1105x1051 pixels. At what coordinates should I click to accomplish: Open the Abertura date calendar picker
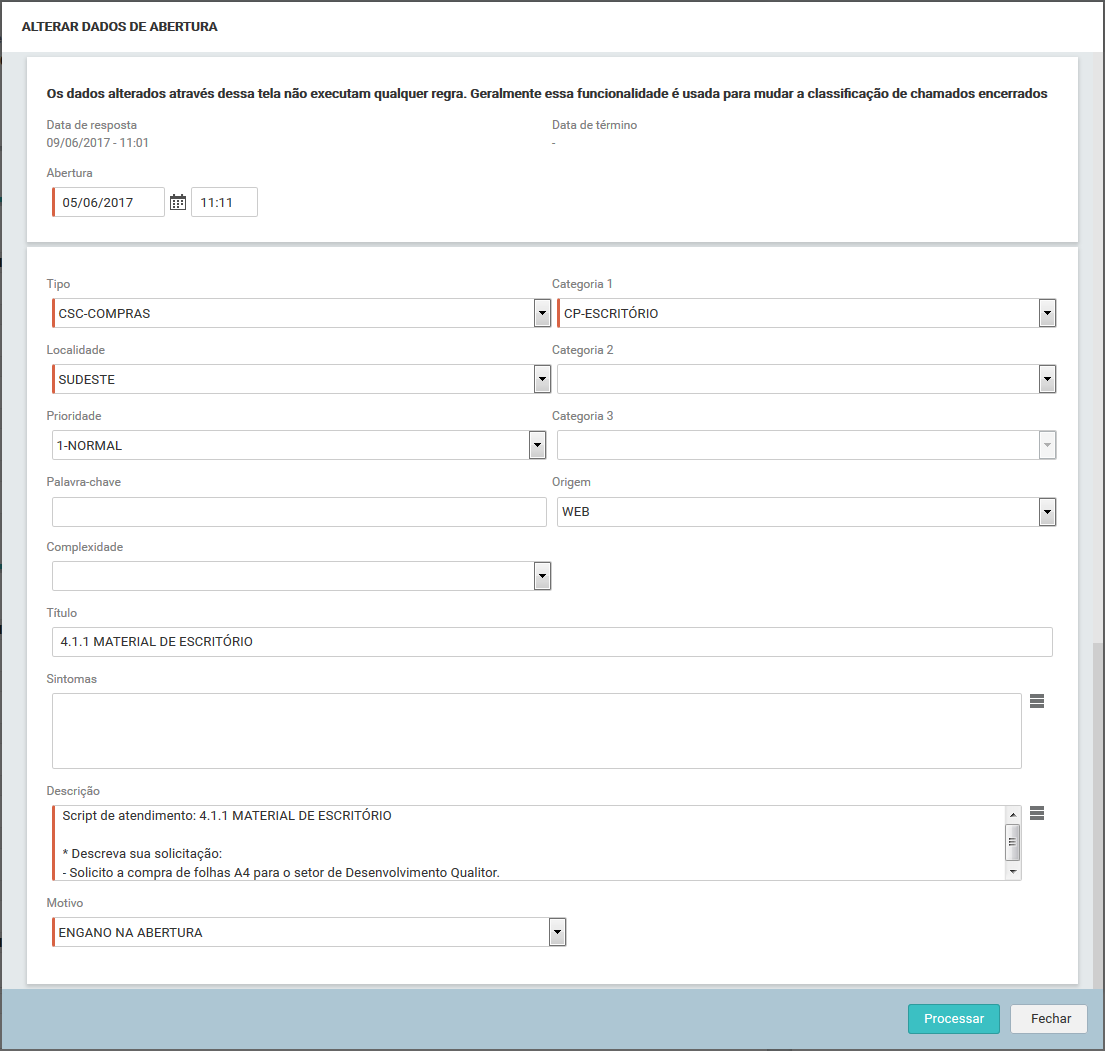click(178, 202)
